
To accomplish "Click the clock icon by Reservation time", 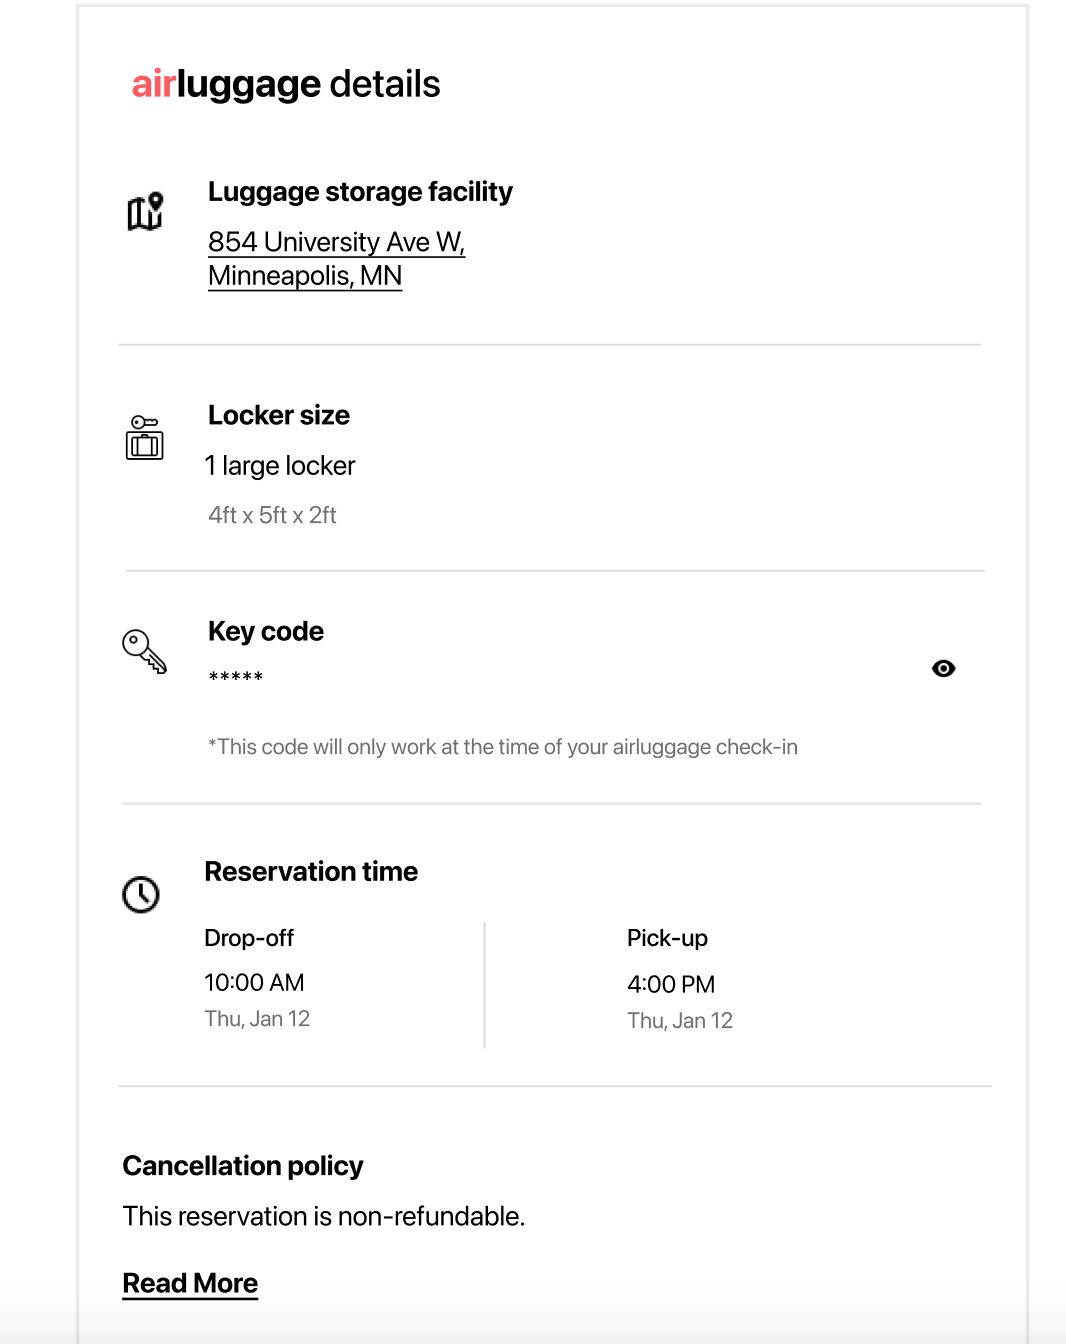I will pyautogui.click(x=141, y=894).
